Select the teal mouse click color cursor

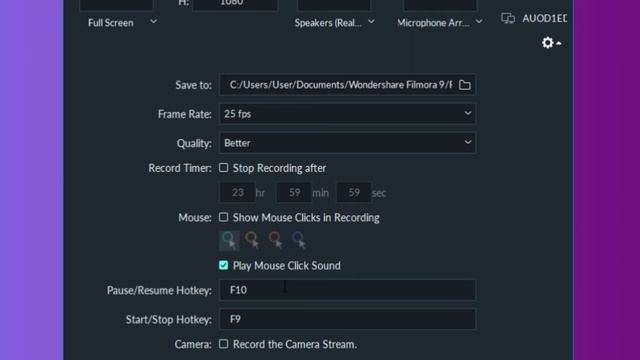pos(229,240)
